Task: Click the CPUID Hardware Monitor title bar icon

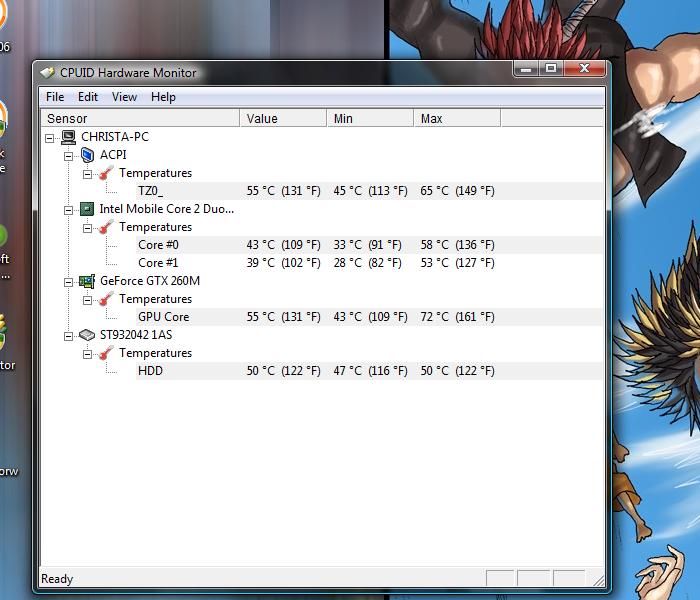Action: point(47,73)
